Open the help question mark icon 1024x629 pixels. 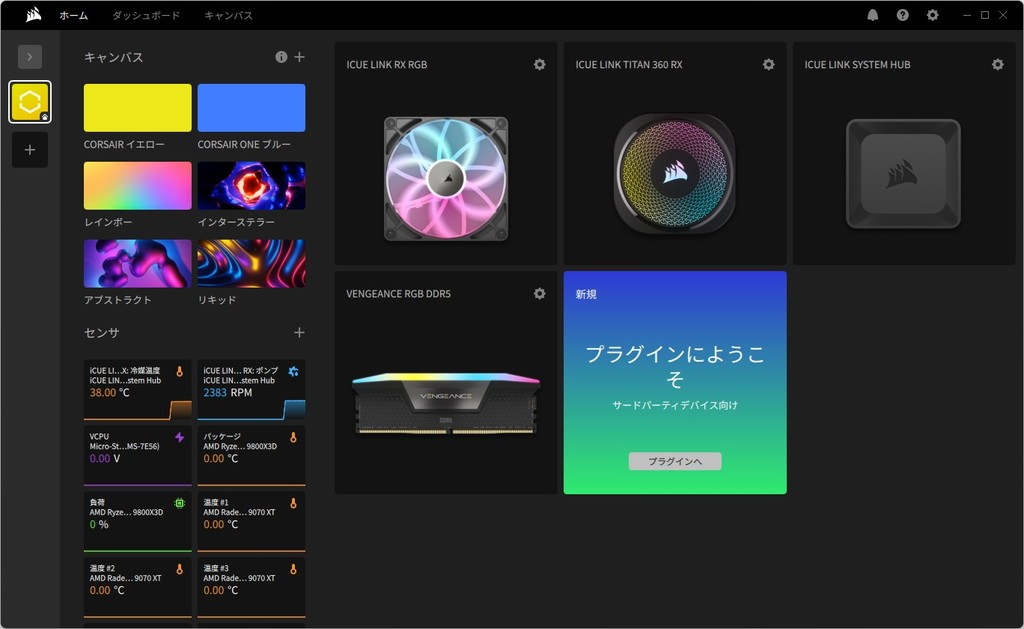(903, 15)
